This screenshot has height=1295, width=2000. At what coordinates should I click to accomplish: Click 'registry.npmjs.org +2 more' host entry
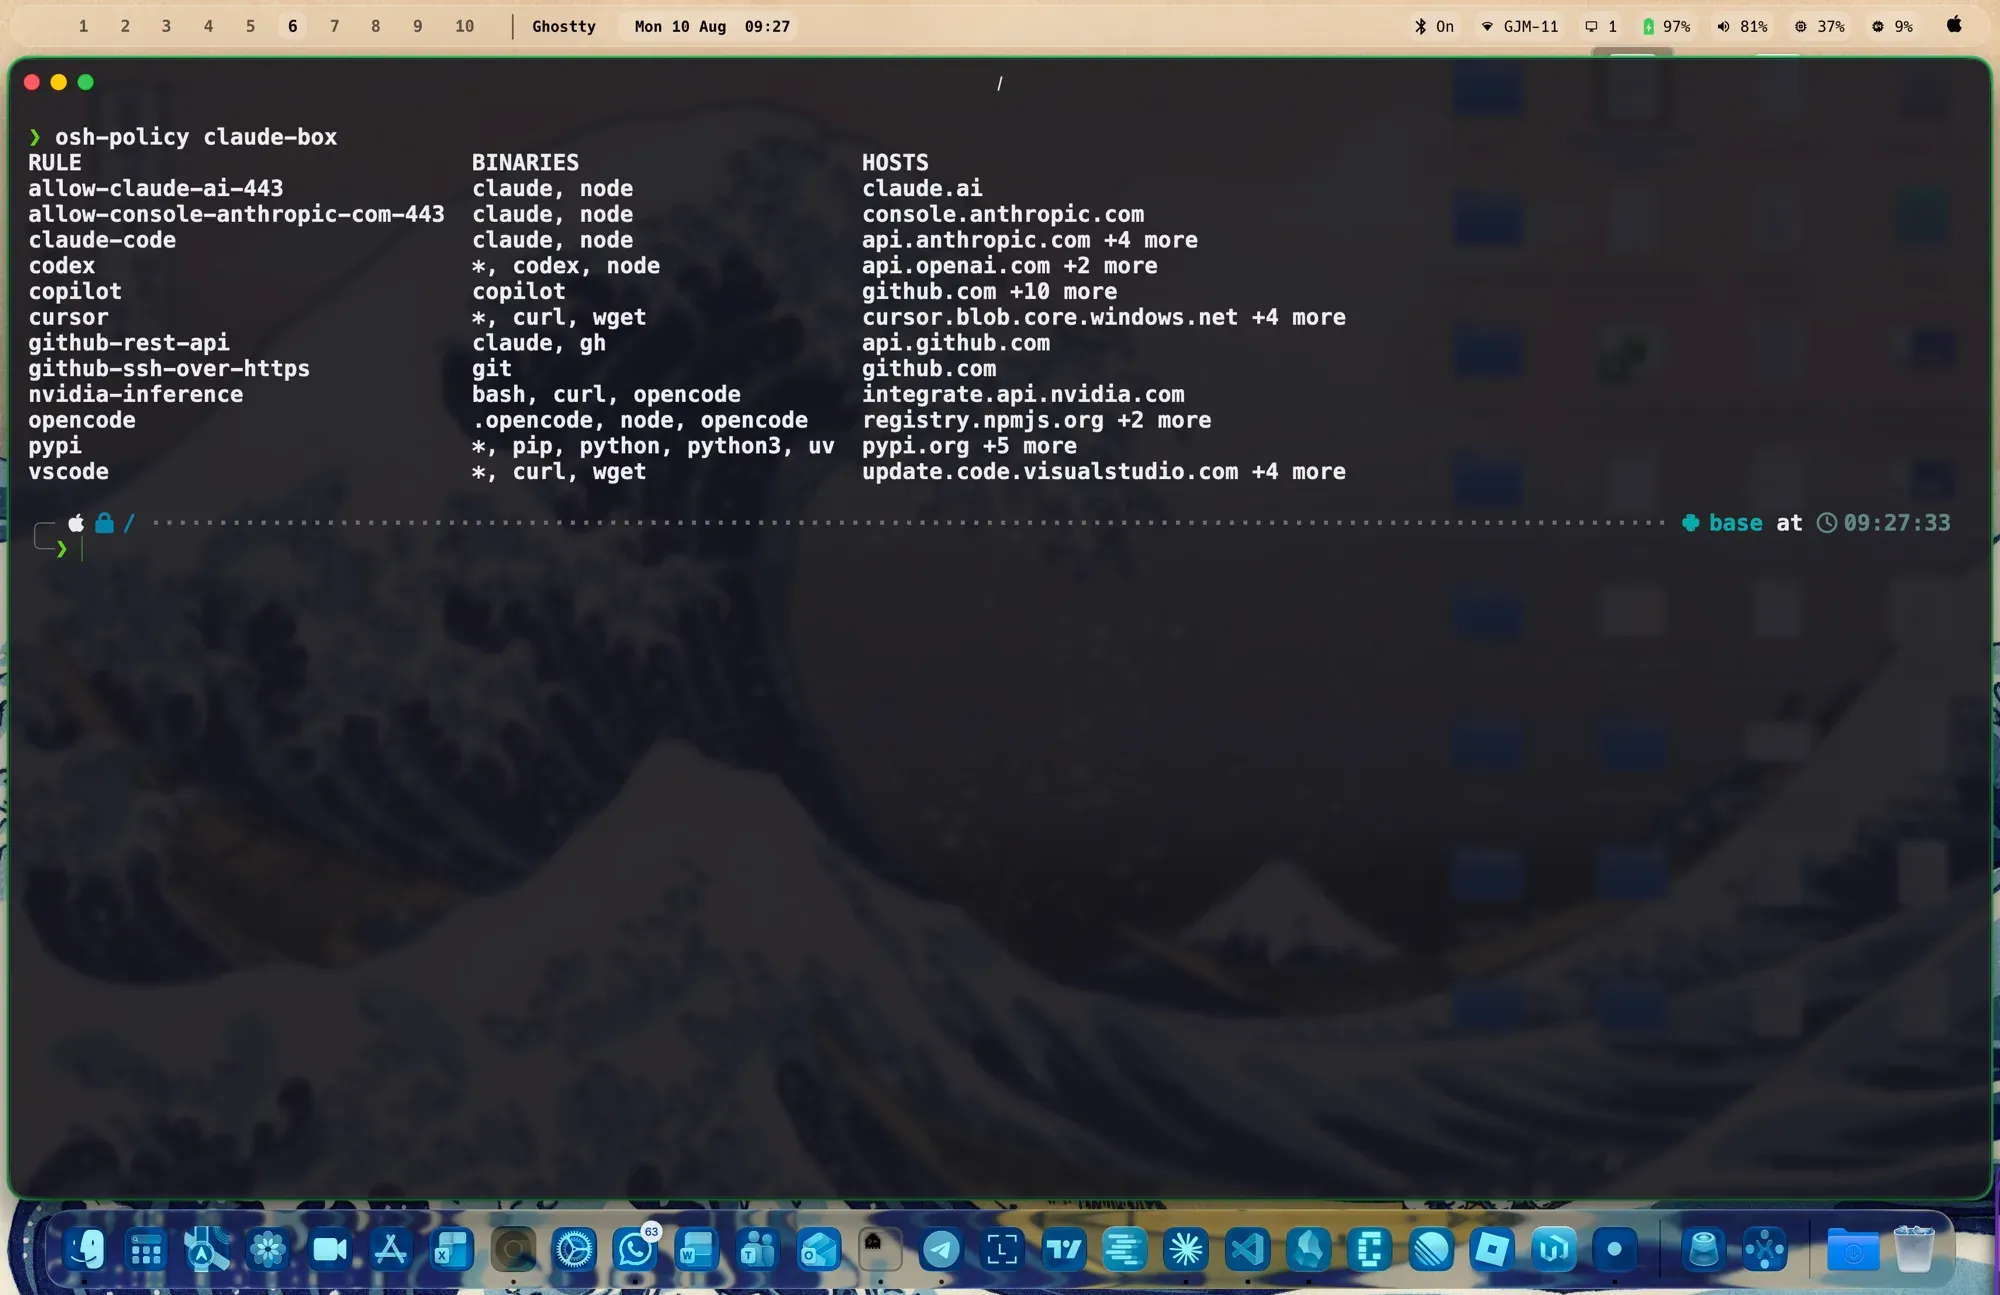pyautogui.click(x=1037, y=420)
